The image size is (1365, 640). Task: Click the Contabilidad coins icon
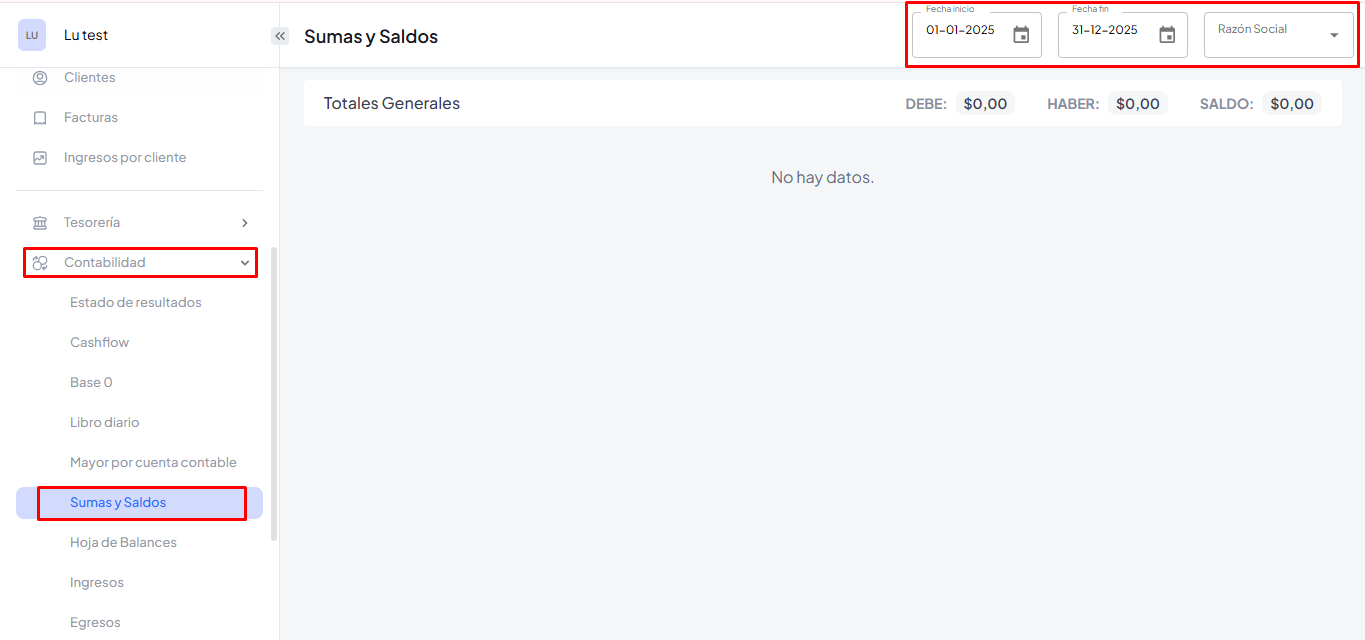pyautogui.click(x=40, y=263)
